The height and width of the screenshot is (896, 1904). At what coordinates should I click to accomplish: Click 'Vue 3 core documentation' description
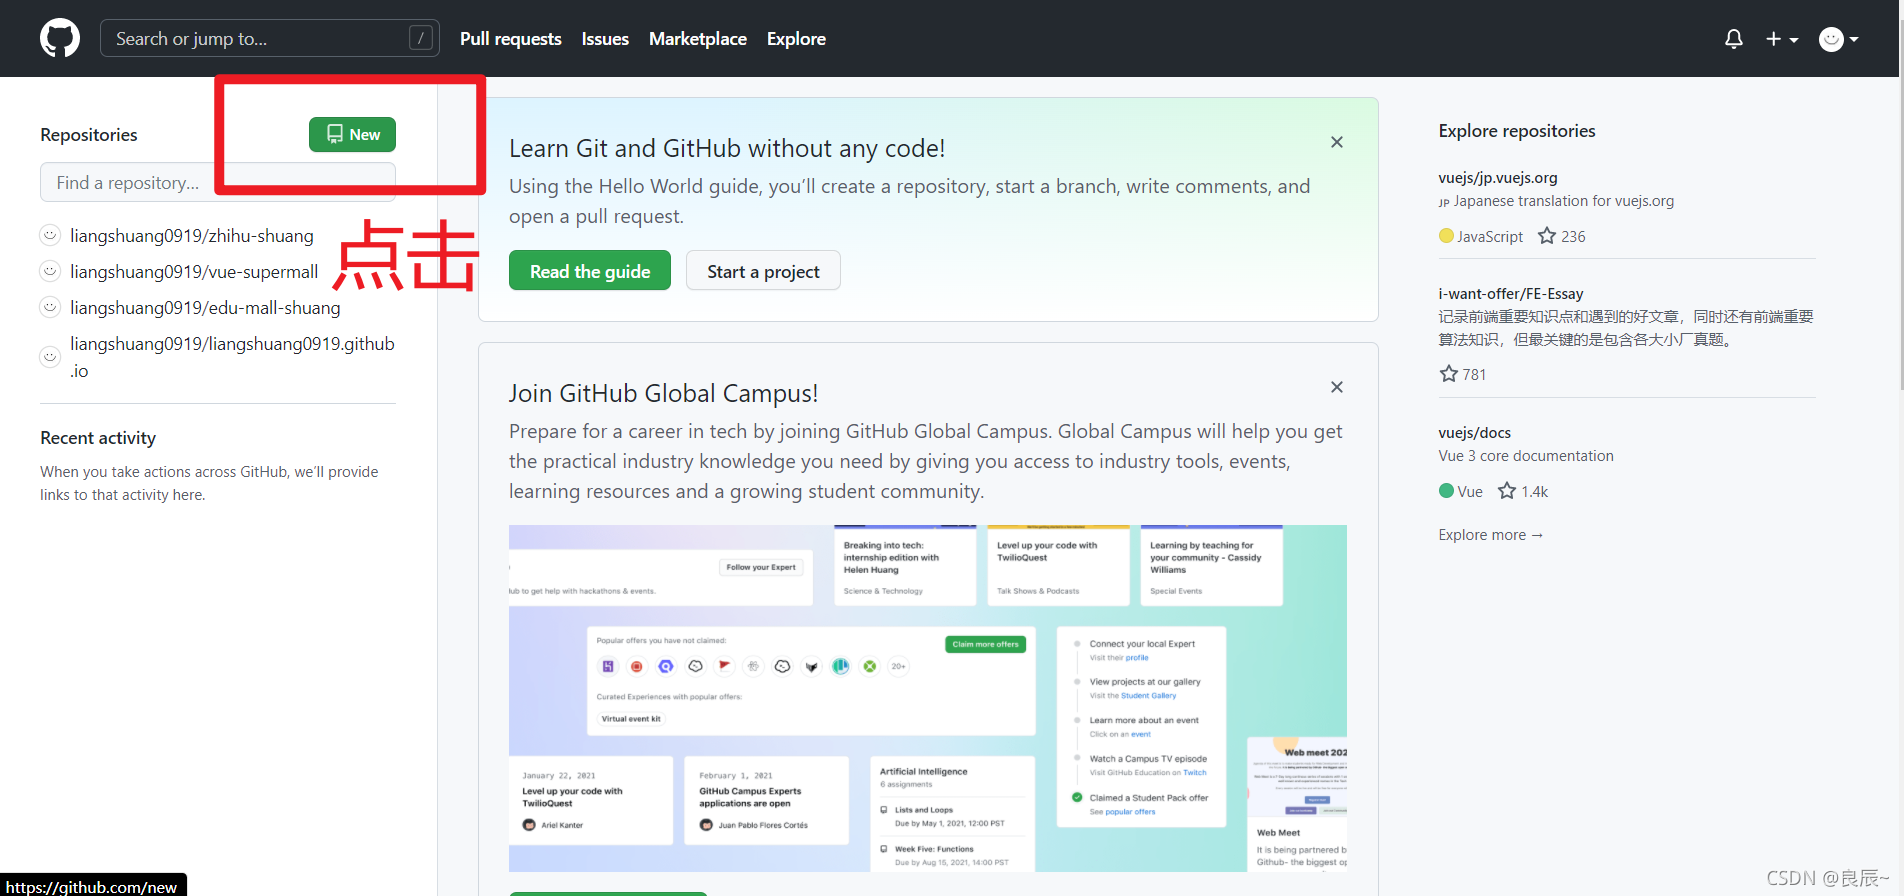pos(1526,456)
